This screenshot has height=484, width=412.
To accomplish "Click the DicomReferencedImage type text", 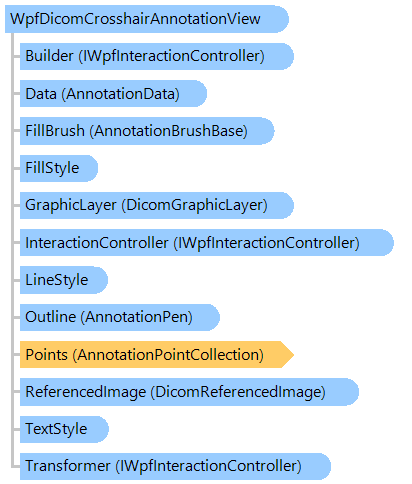I will pos(238,392).
